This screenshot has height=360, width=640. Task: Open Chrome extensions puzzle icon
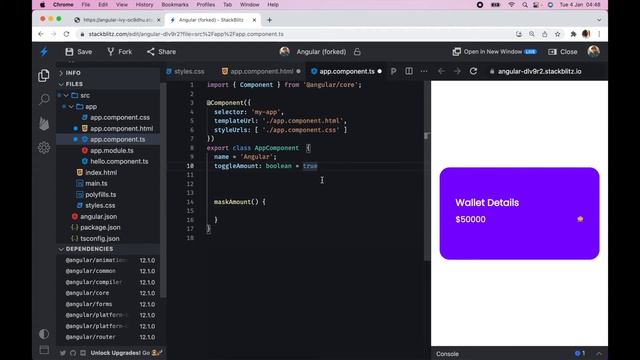[573, 34]
